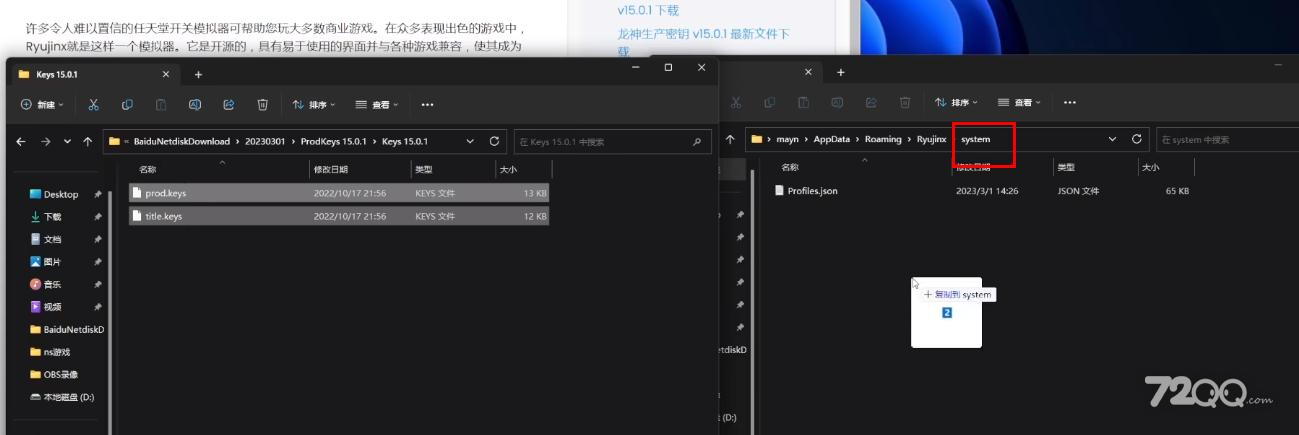This screenshot has width=1299, height=435.
Task: Click Delete trash icon in system window
Action: [905, 102]
